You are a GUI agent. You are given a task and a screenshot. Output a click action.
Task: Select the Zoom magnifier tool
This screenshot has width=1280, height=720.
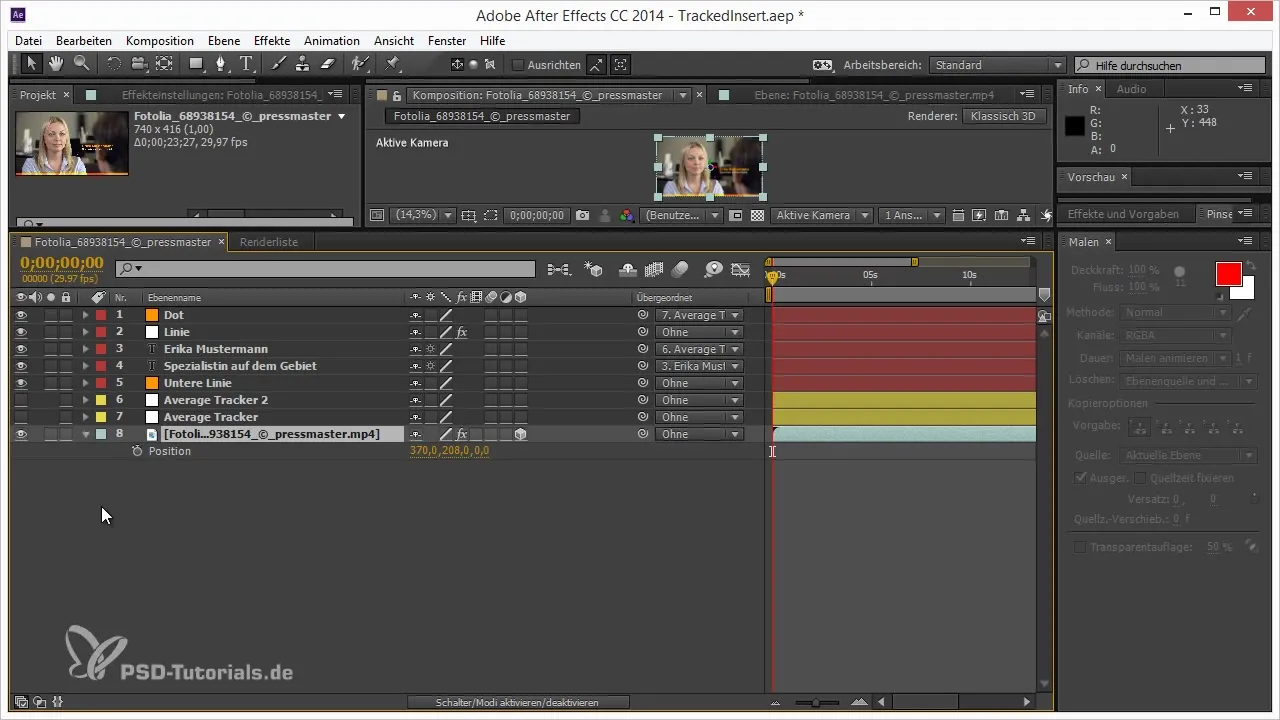81,64
